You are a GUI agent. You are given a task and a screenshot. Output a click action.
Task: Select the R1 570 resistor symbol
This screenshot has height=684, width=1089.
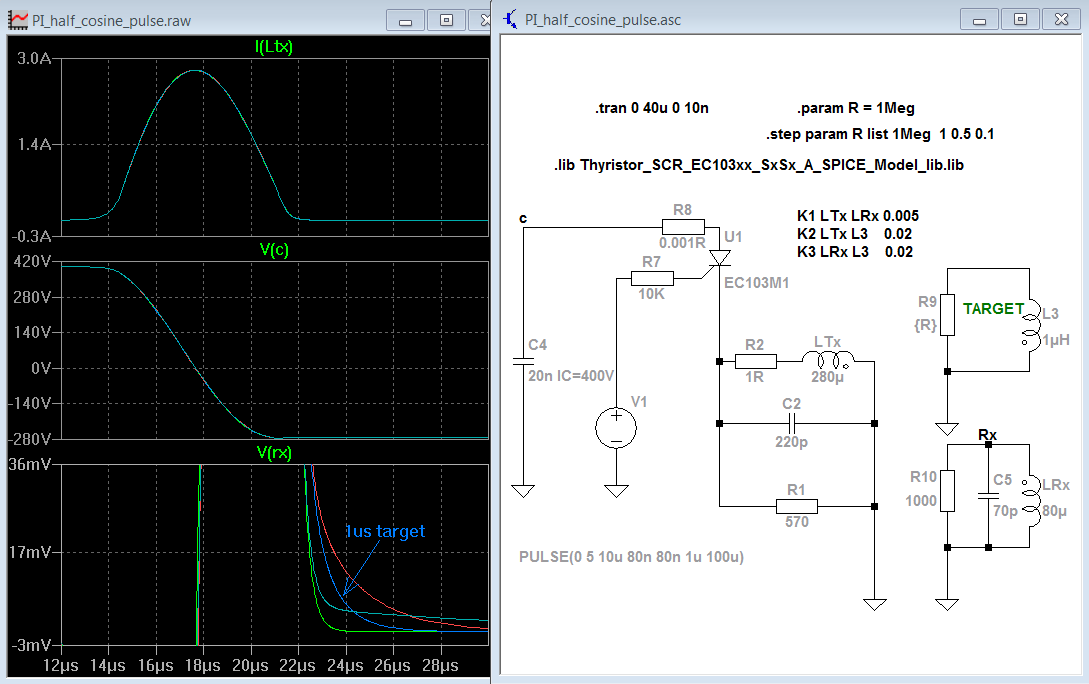click(797, 506)
